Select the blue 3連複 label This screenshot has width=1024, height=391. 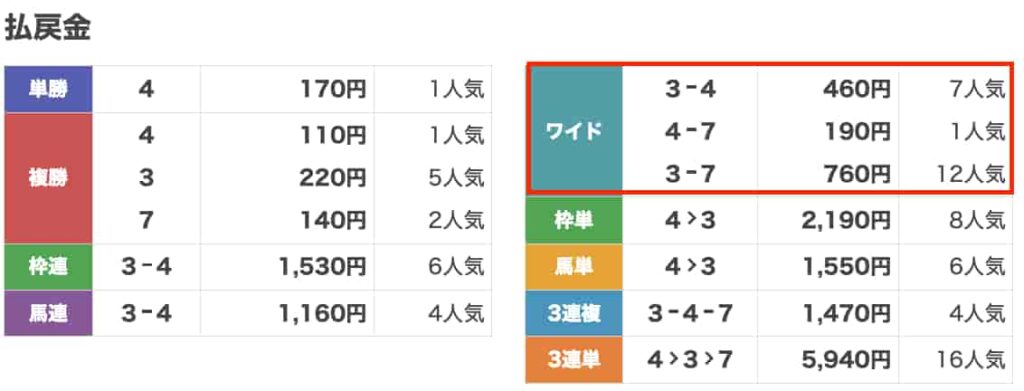574,313
